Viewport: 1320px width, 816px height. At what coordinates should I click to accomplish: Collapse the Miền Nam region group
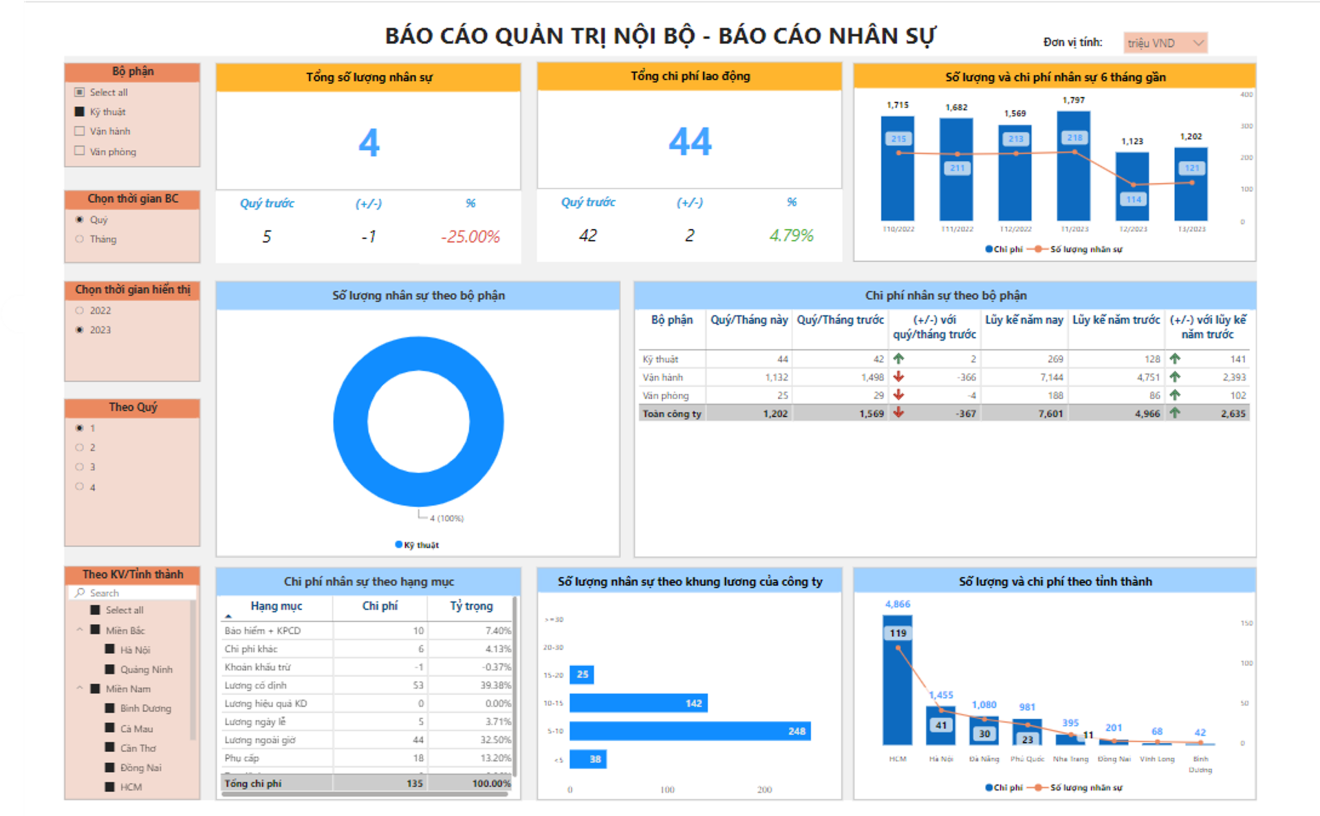point(79,689)
